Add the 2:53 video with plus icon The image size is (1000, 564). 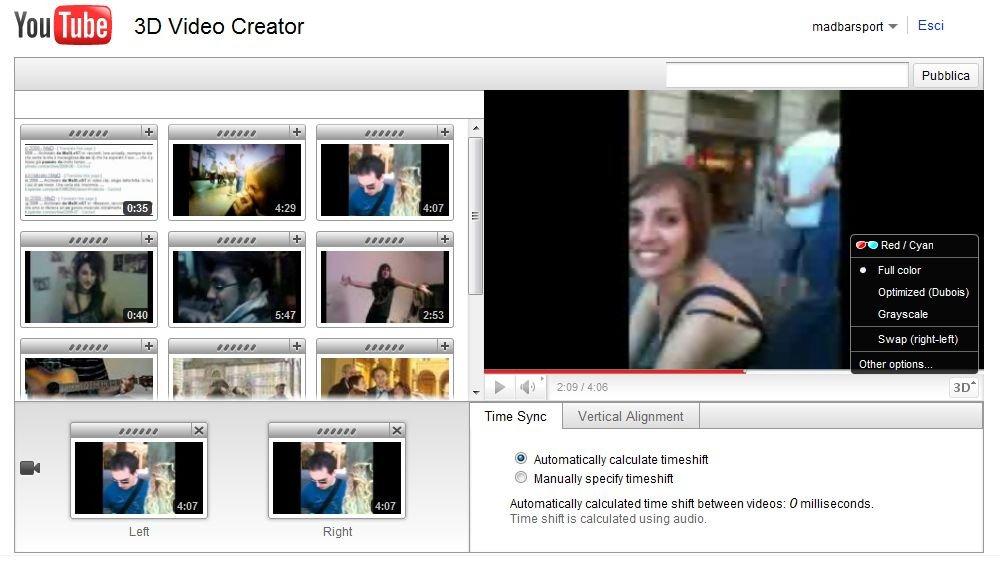[445, 239]
